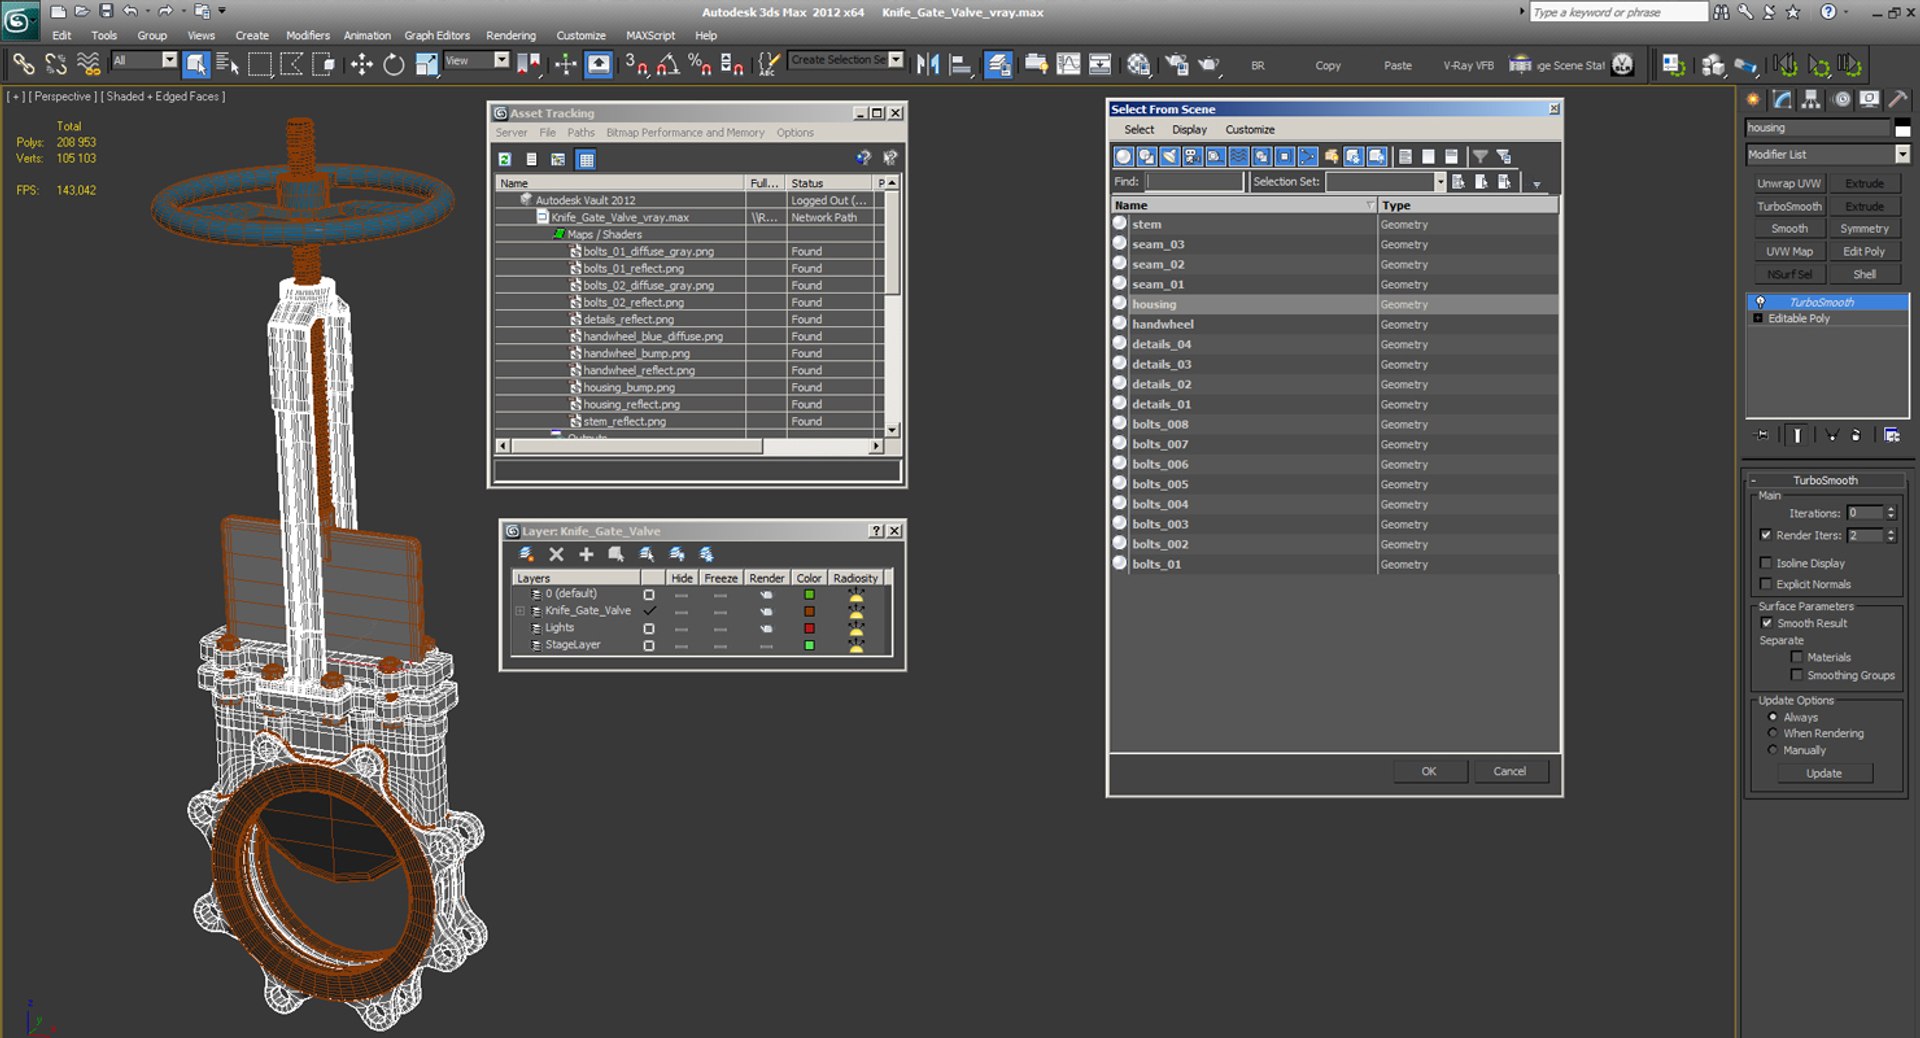Open the Material Editor icon
This screenshot has height=1038, width=1920.
tap(1138, 65)
